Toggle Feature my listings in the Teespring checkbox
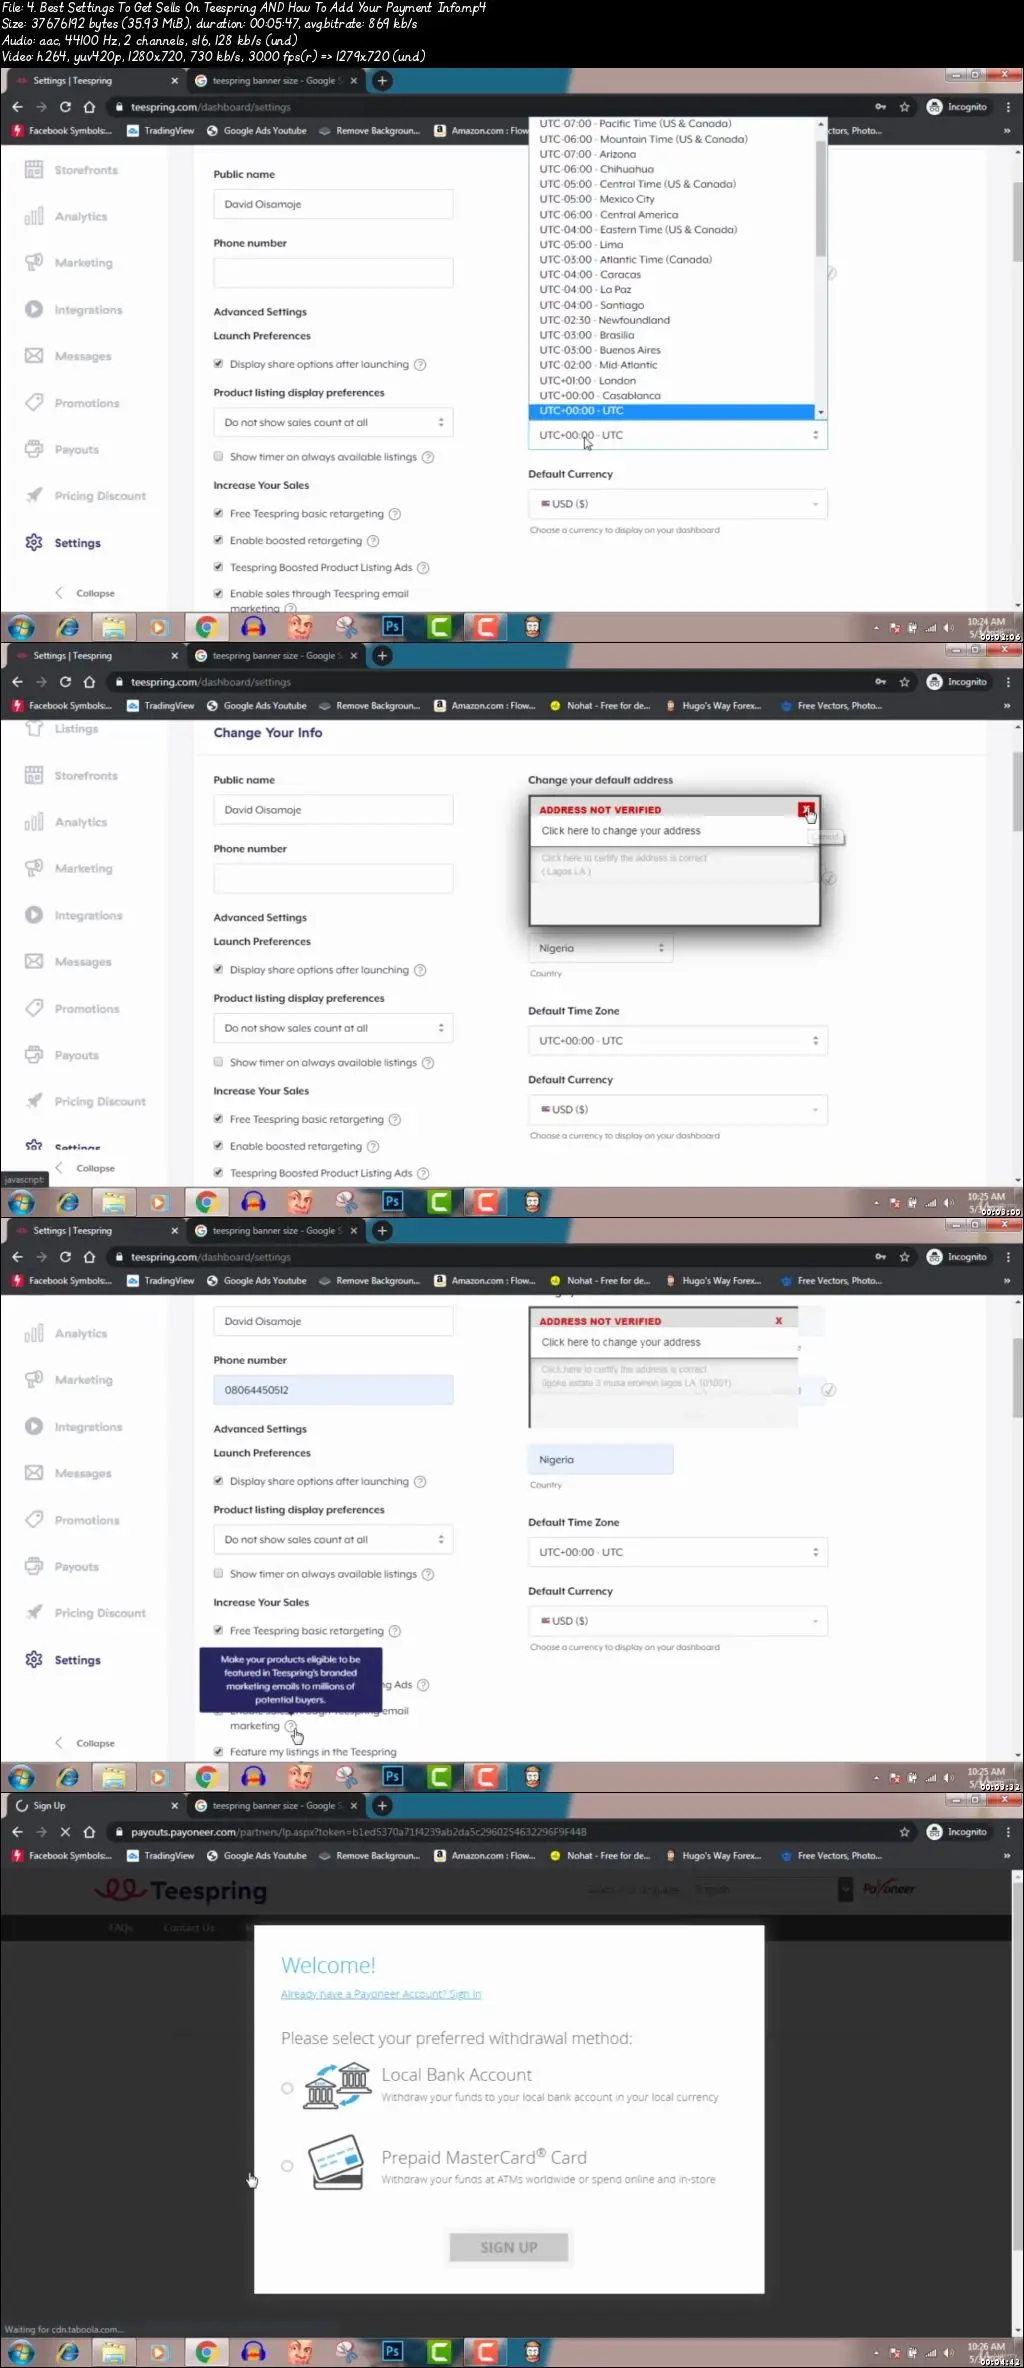This screenshot has height=2368, width=1024. point(218,1751)
